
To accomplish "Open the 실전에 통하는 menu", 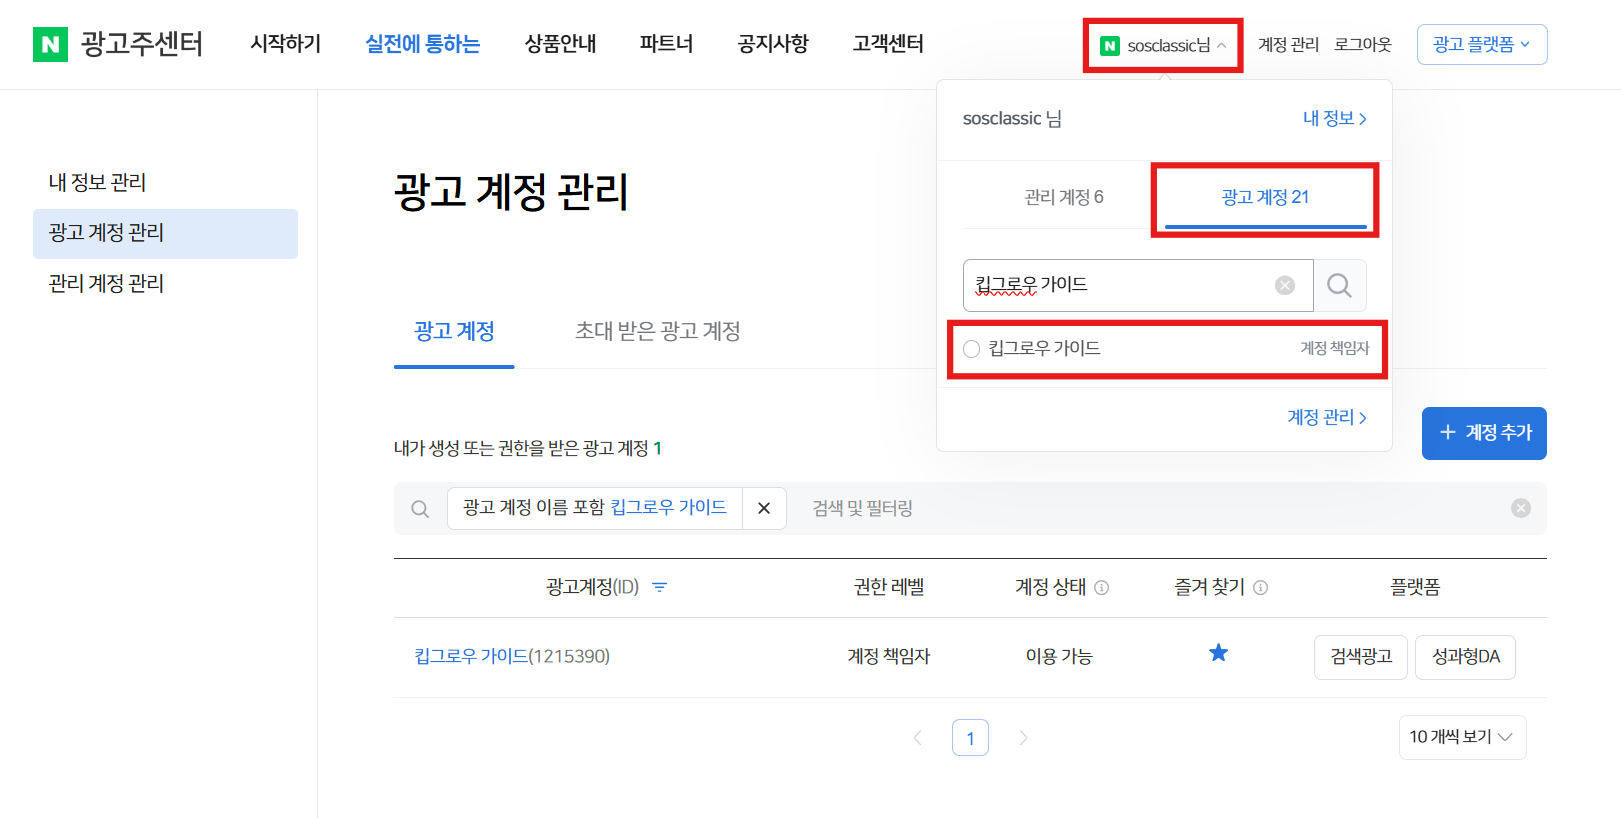I will 422,44.
